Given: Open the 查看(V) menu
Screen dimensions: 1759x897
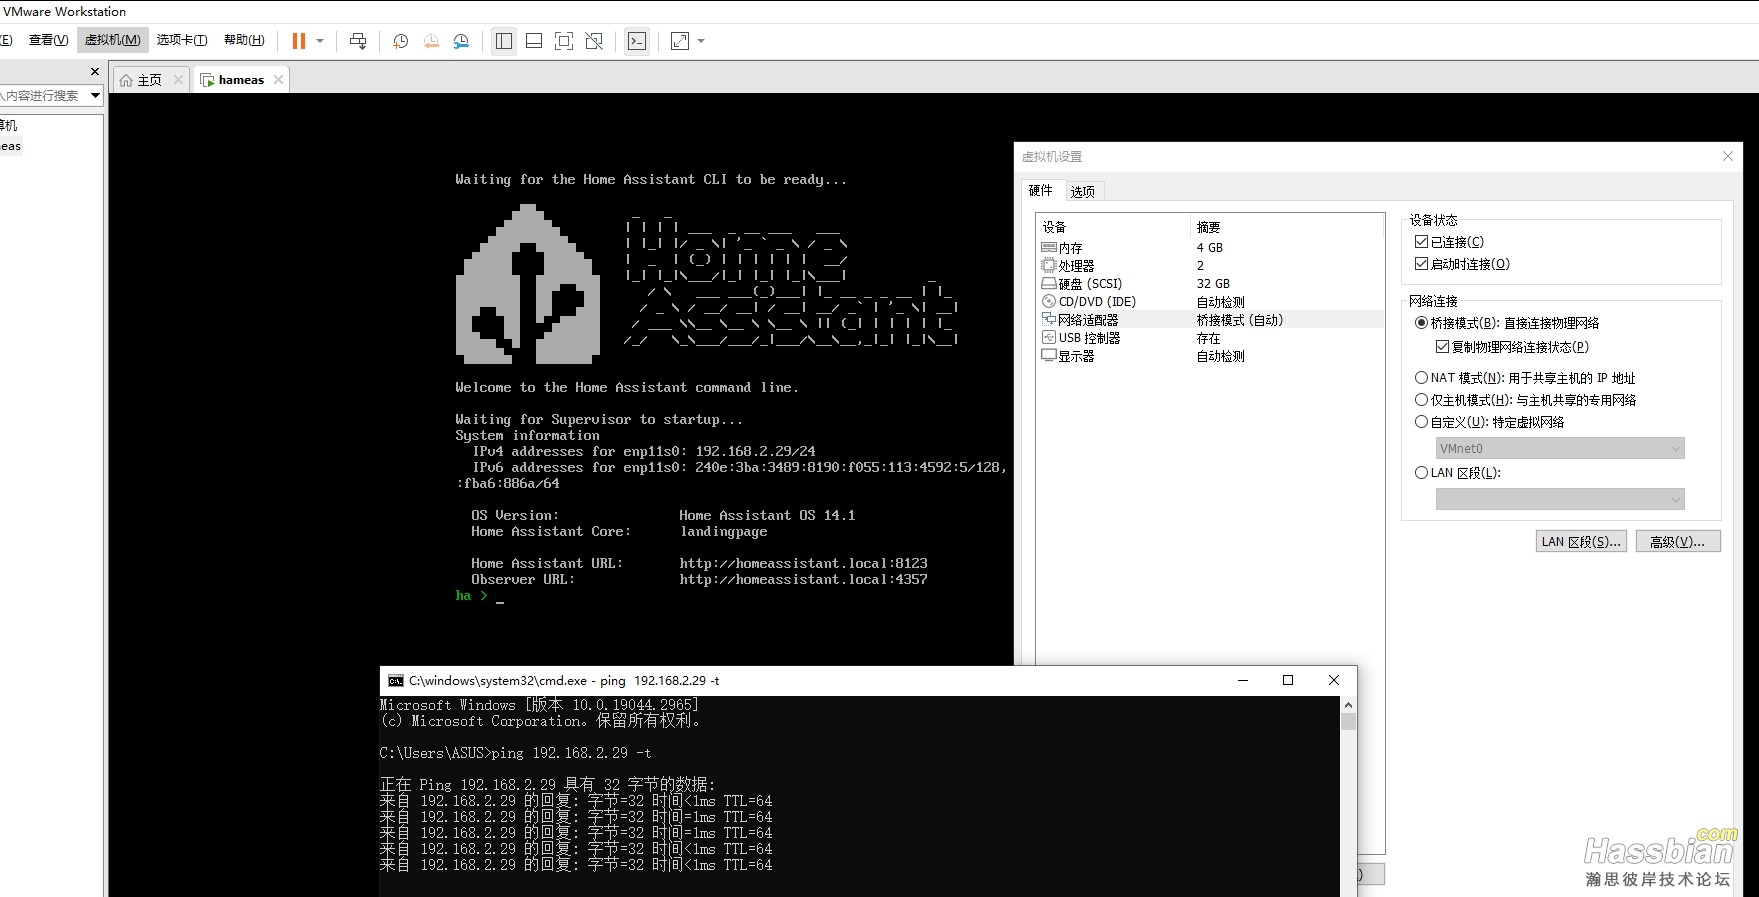Looking at the screenshot, I should [x=48, y=40].
